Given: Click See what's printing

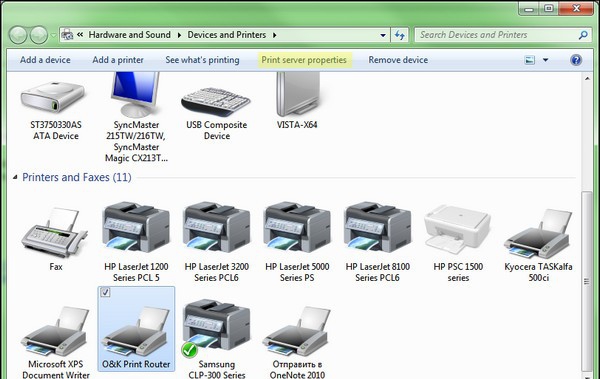Looking at the screenshot, I should click(x=202, y=60).
